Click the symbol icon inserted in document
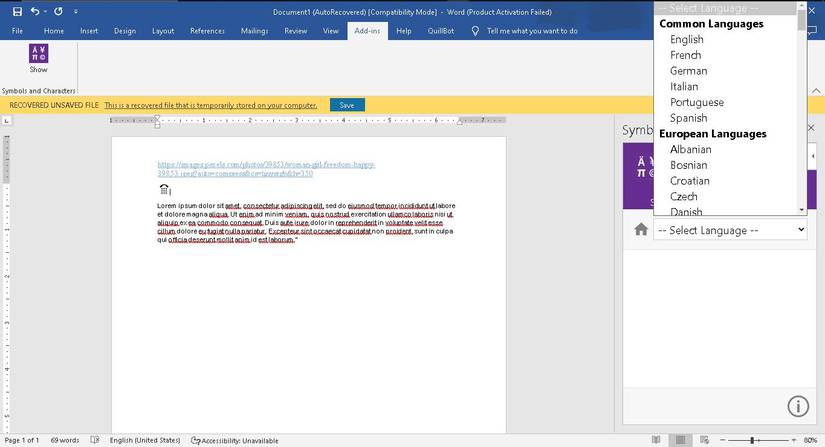 pyautogui.click(x=164, y=189)
